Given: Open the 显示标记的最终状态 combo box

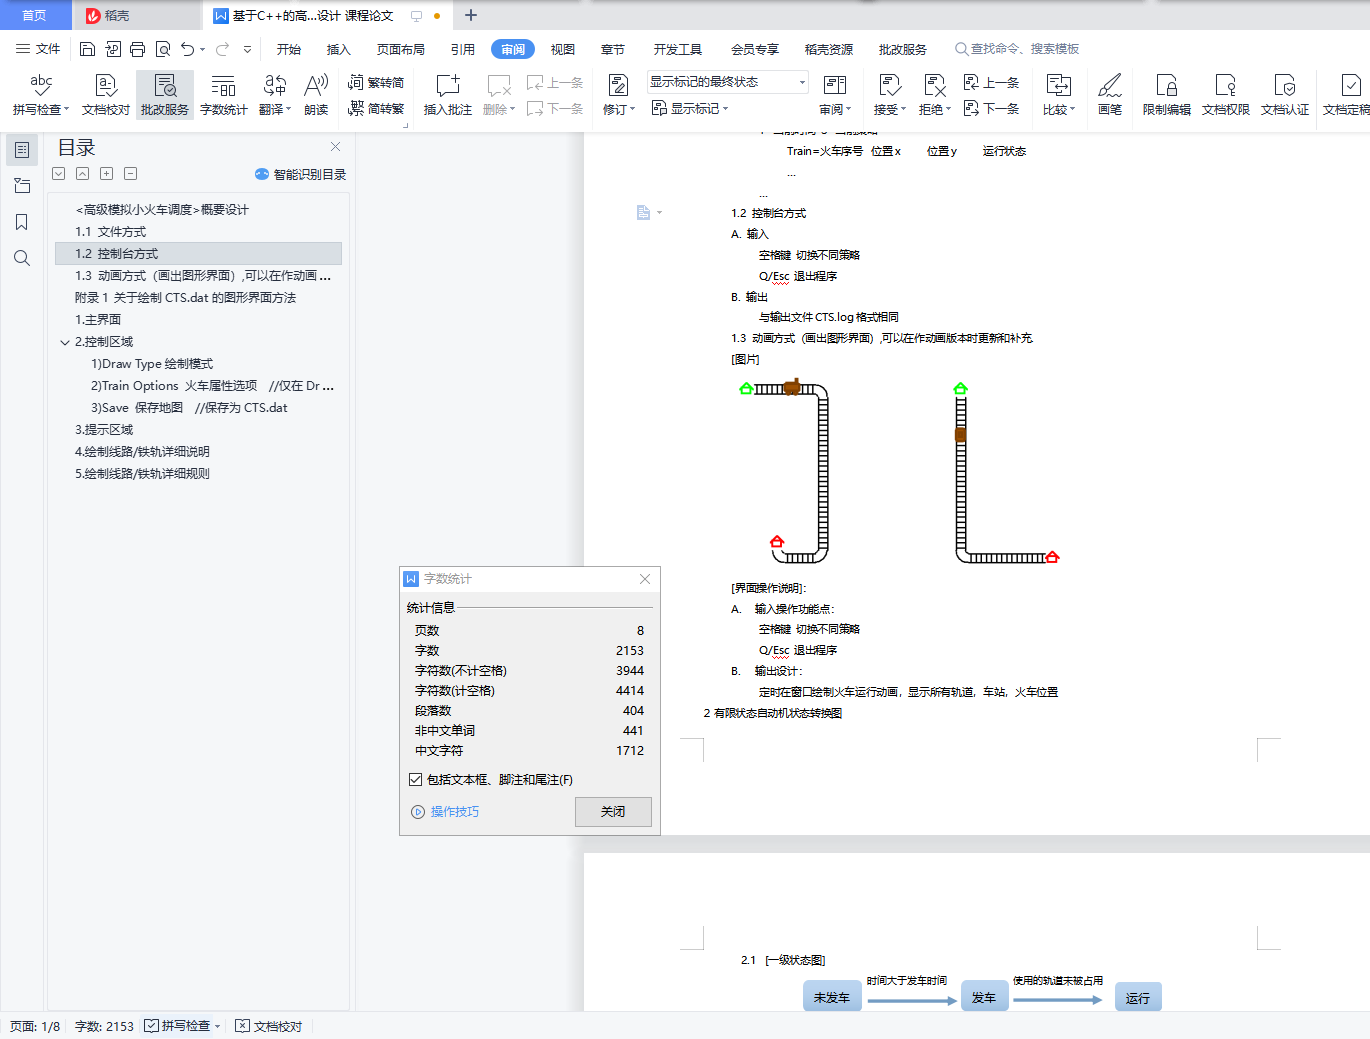Looking at the screenshot, I should 727,82.
